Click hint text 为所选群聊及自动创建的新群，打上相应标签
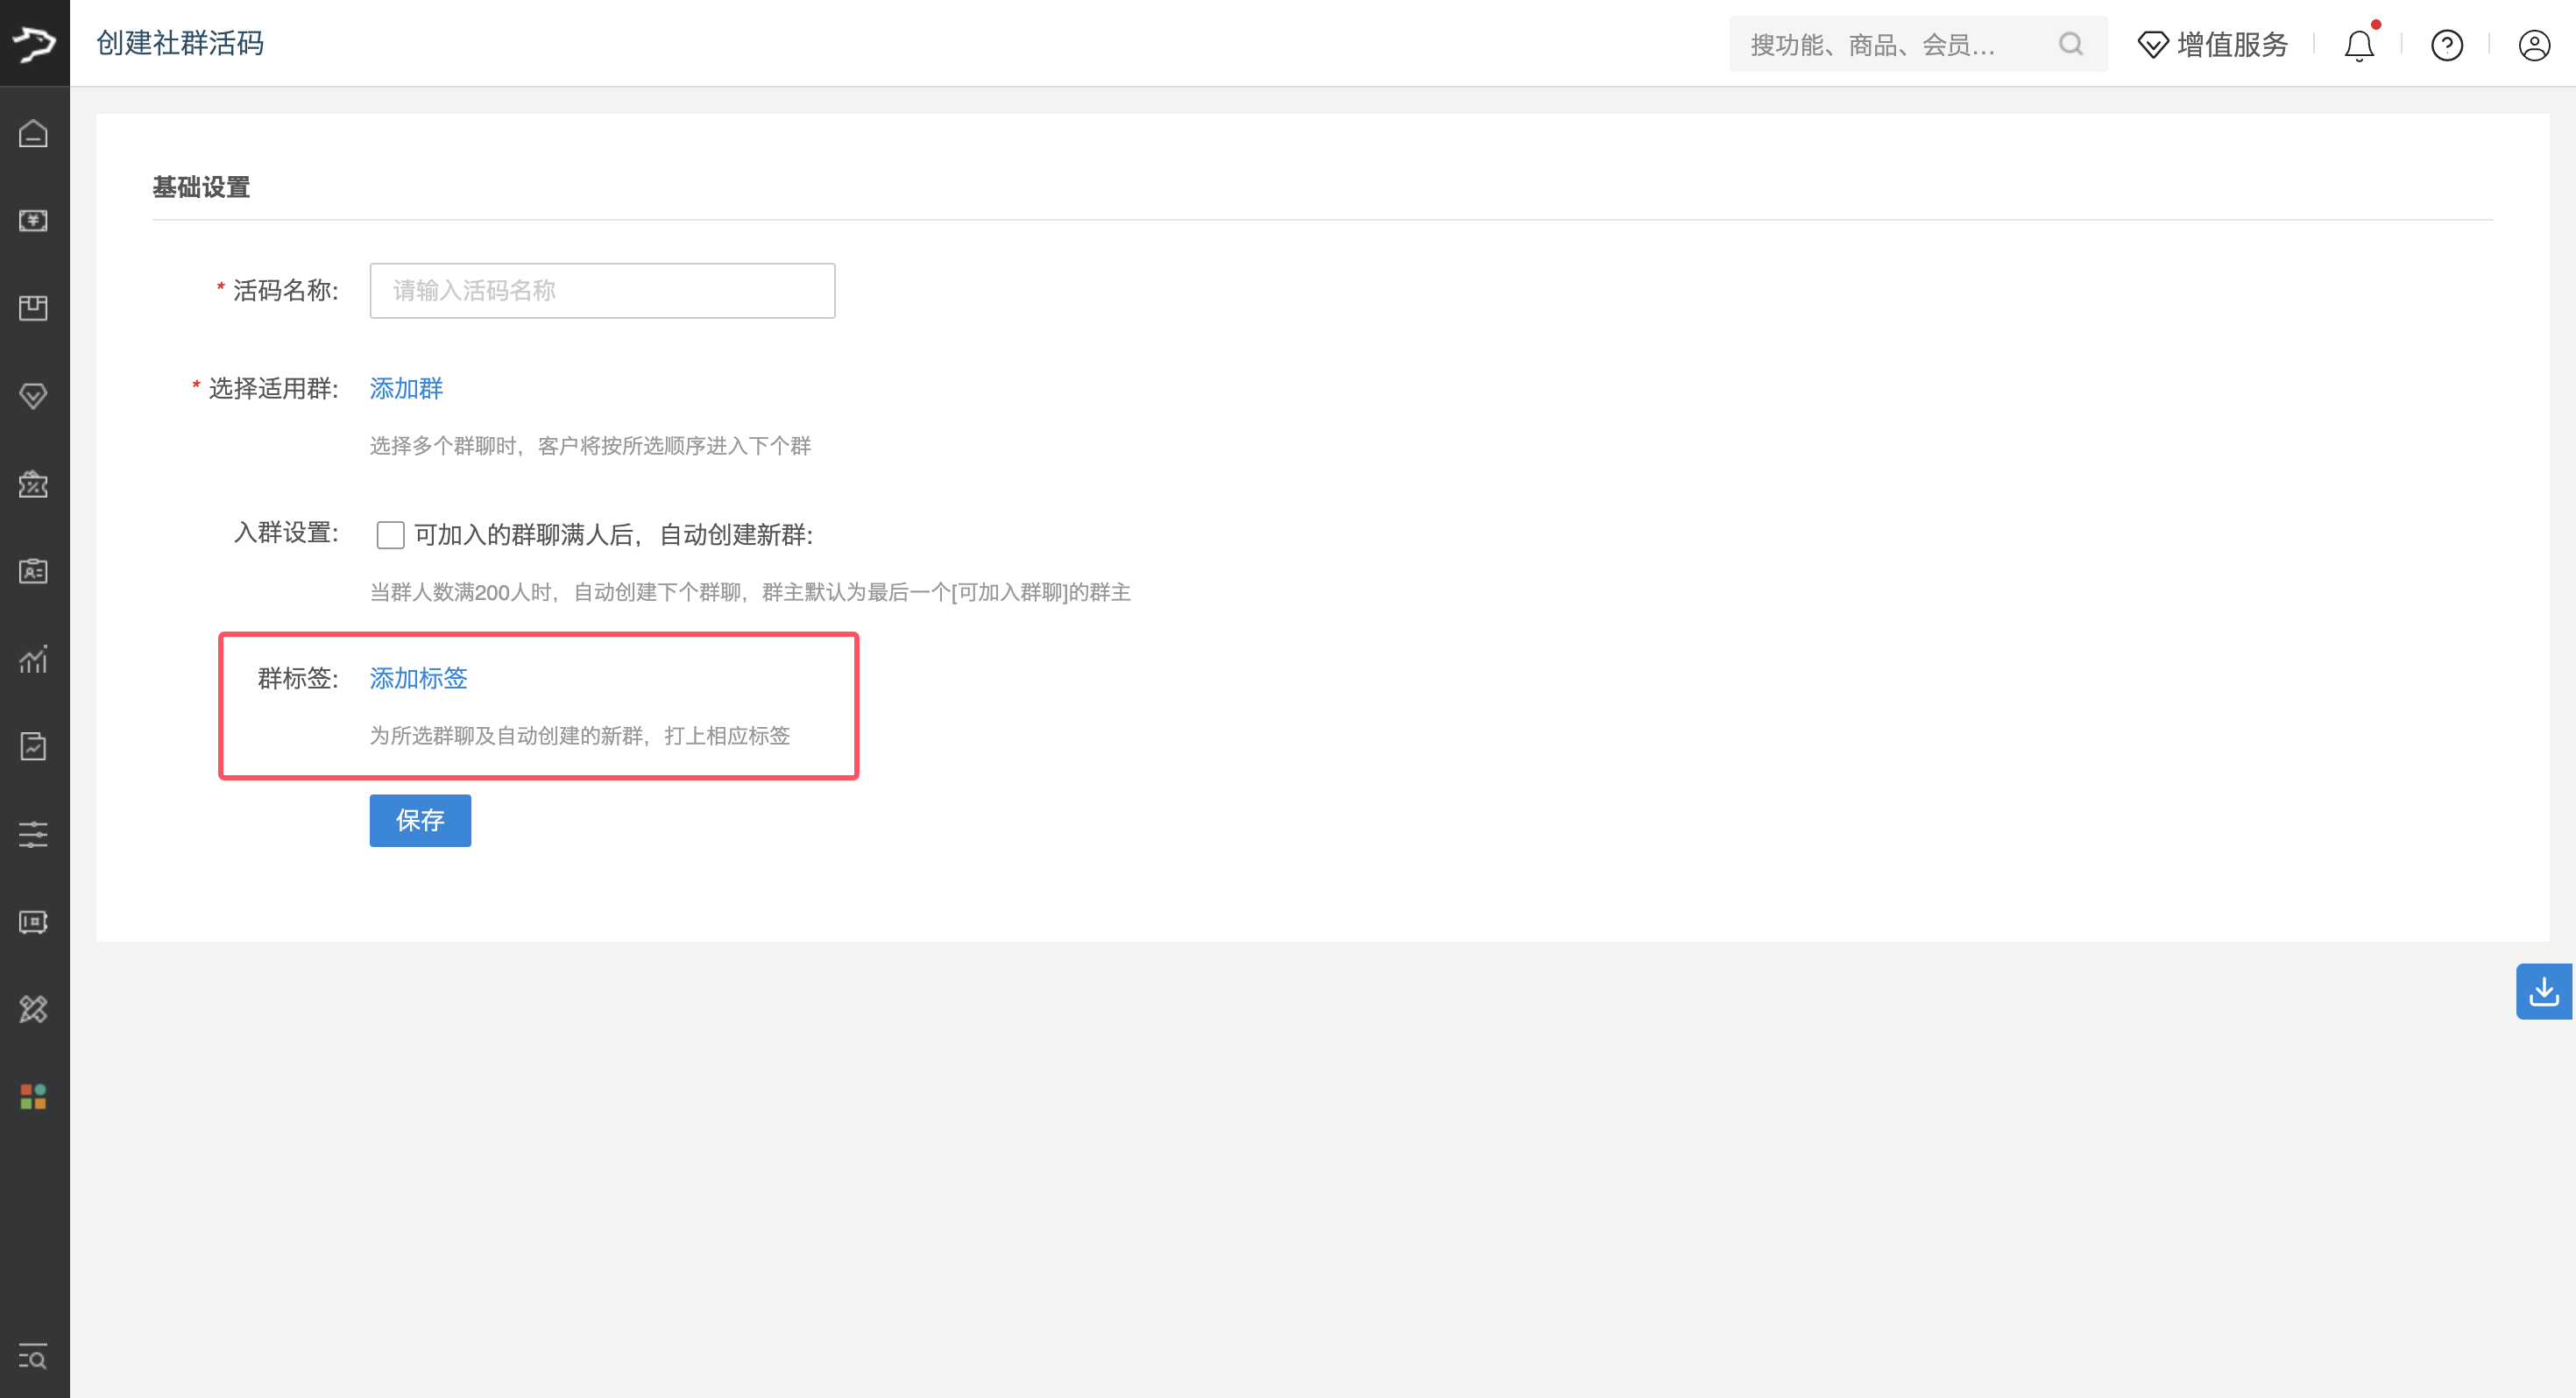This screenshot has height=1398, width=2576. click(580, 736)
